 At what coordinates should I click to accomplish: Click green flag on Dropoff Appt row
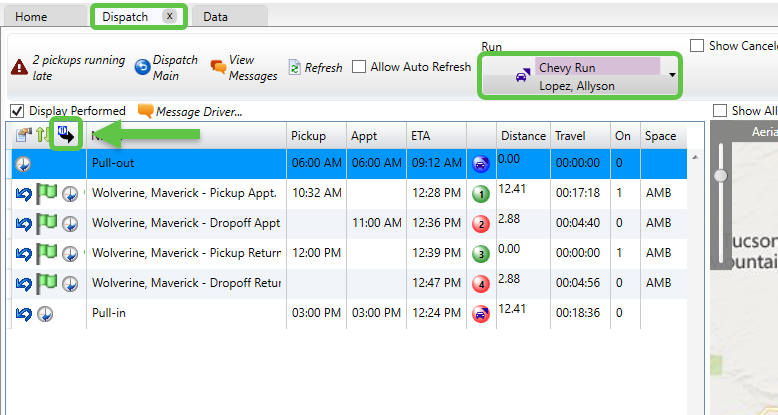coord(46,224)
